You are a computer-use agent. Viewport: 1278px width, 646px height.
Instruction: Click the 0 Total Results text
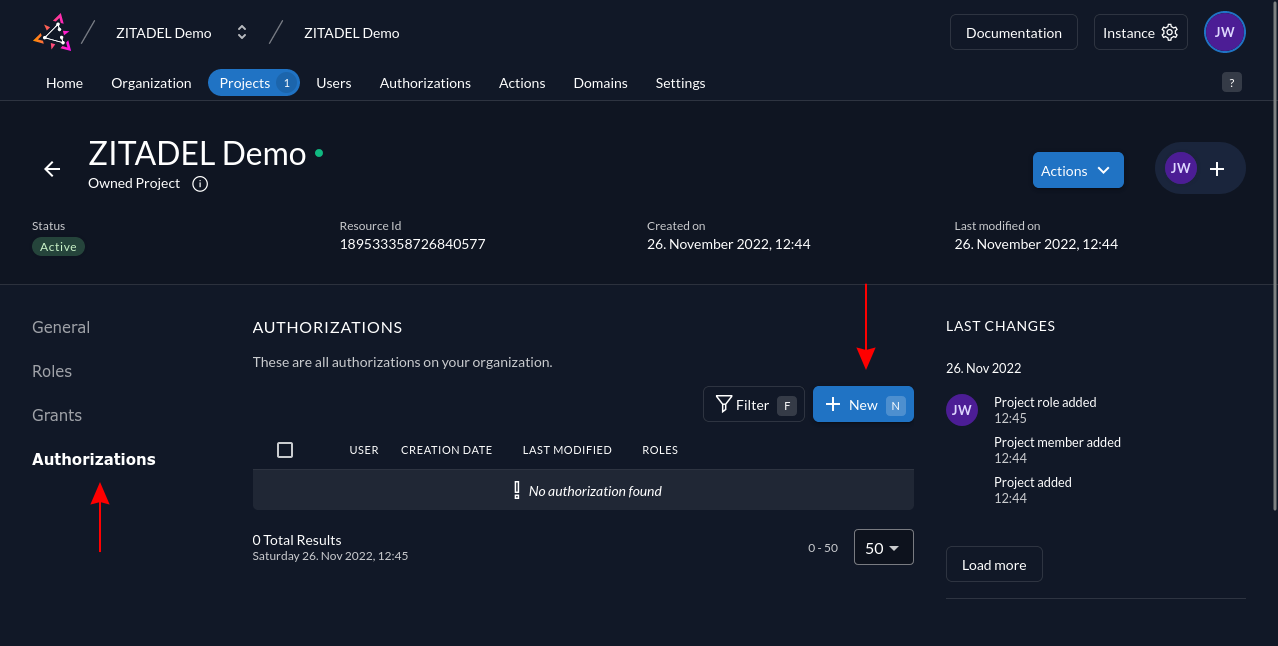(x=297, y=540)
